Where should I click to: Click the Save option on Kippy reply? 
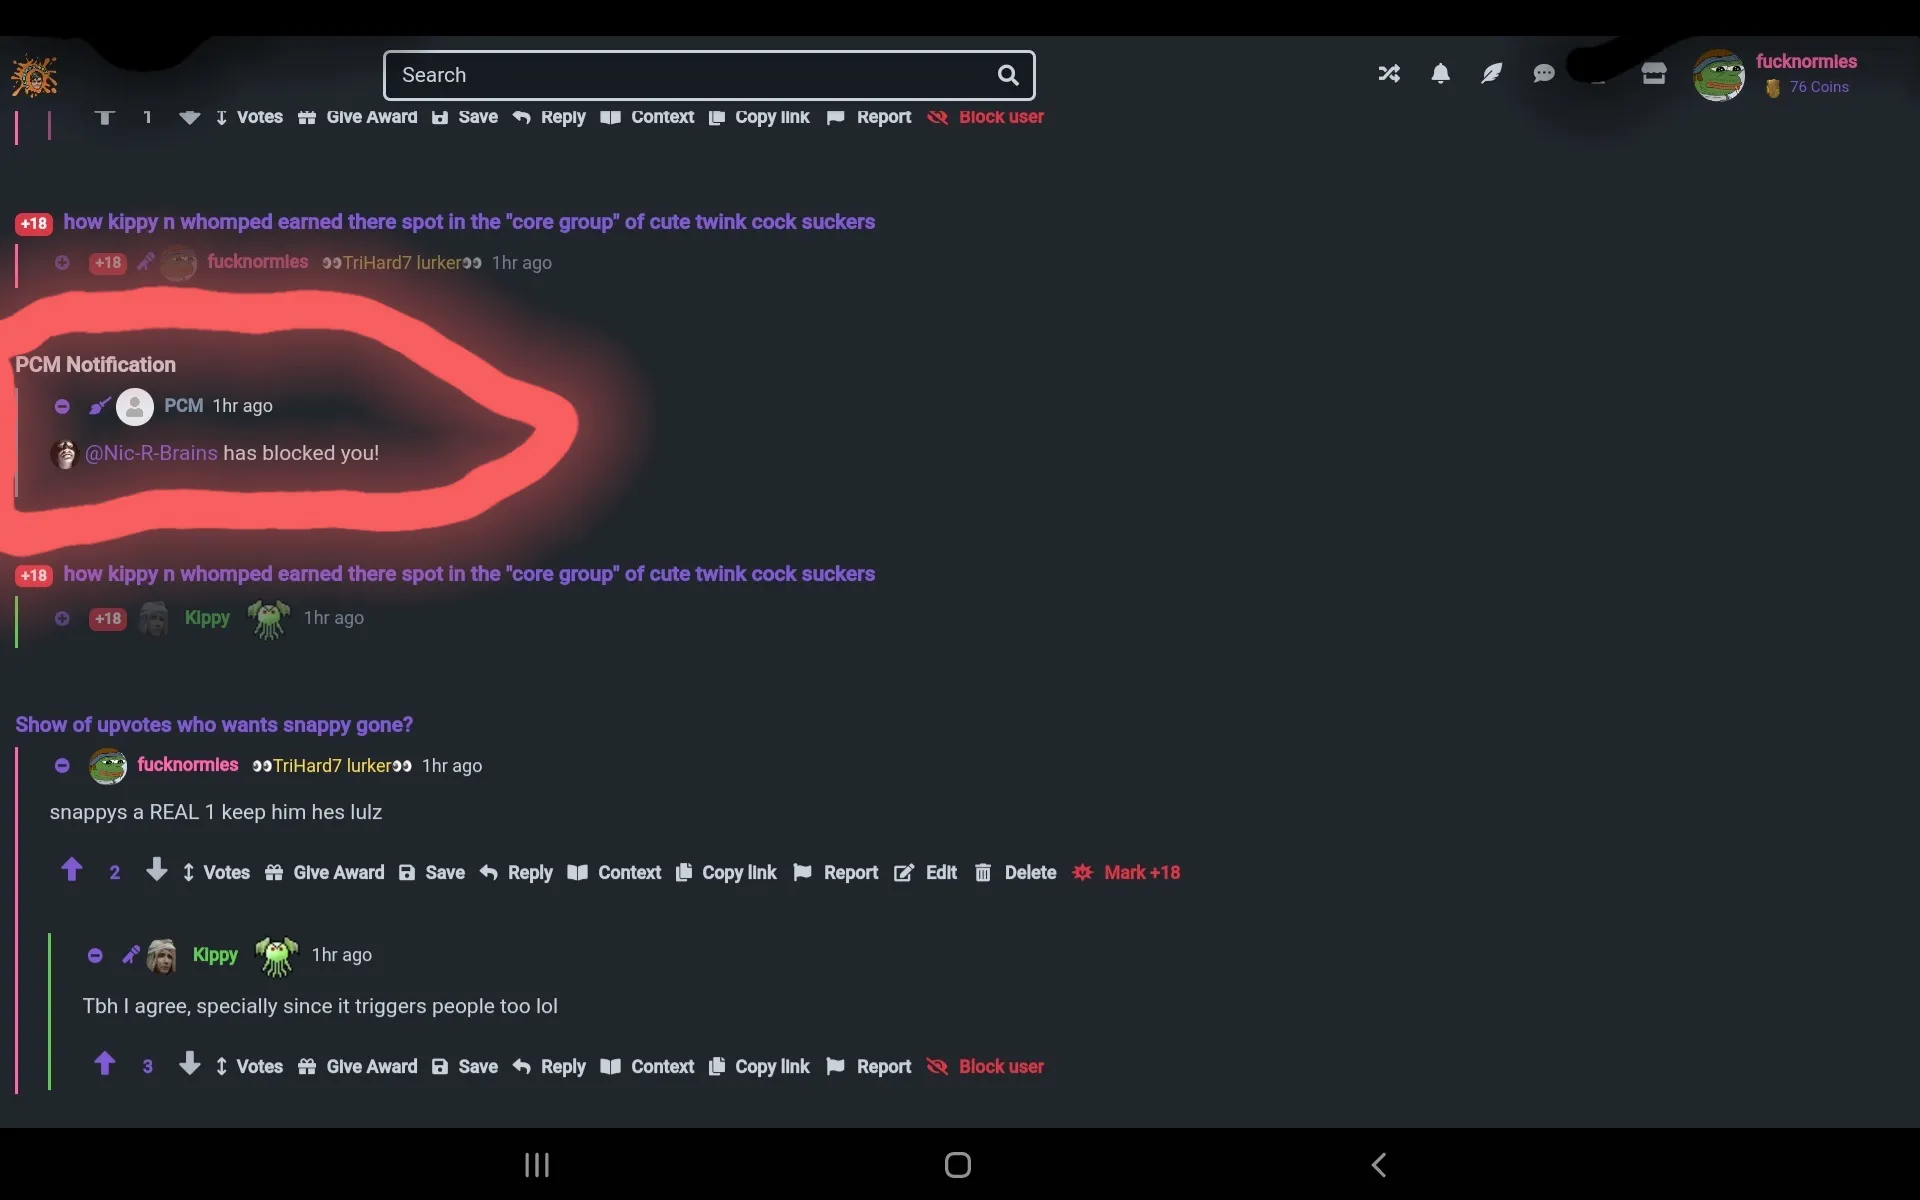[x=478, y=1066]
